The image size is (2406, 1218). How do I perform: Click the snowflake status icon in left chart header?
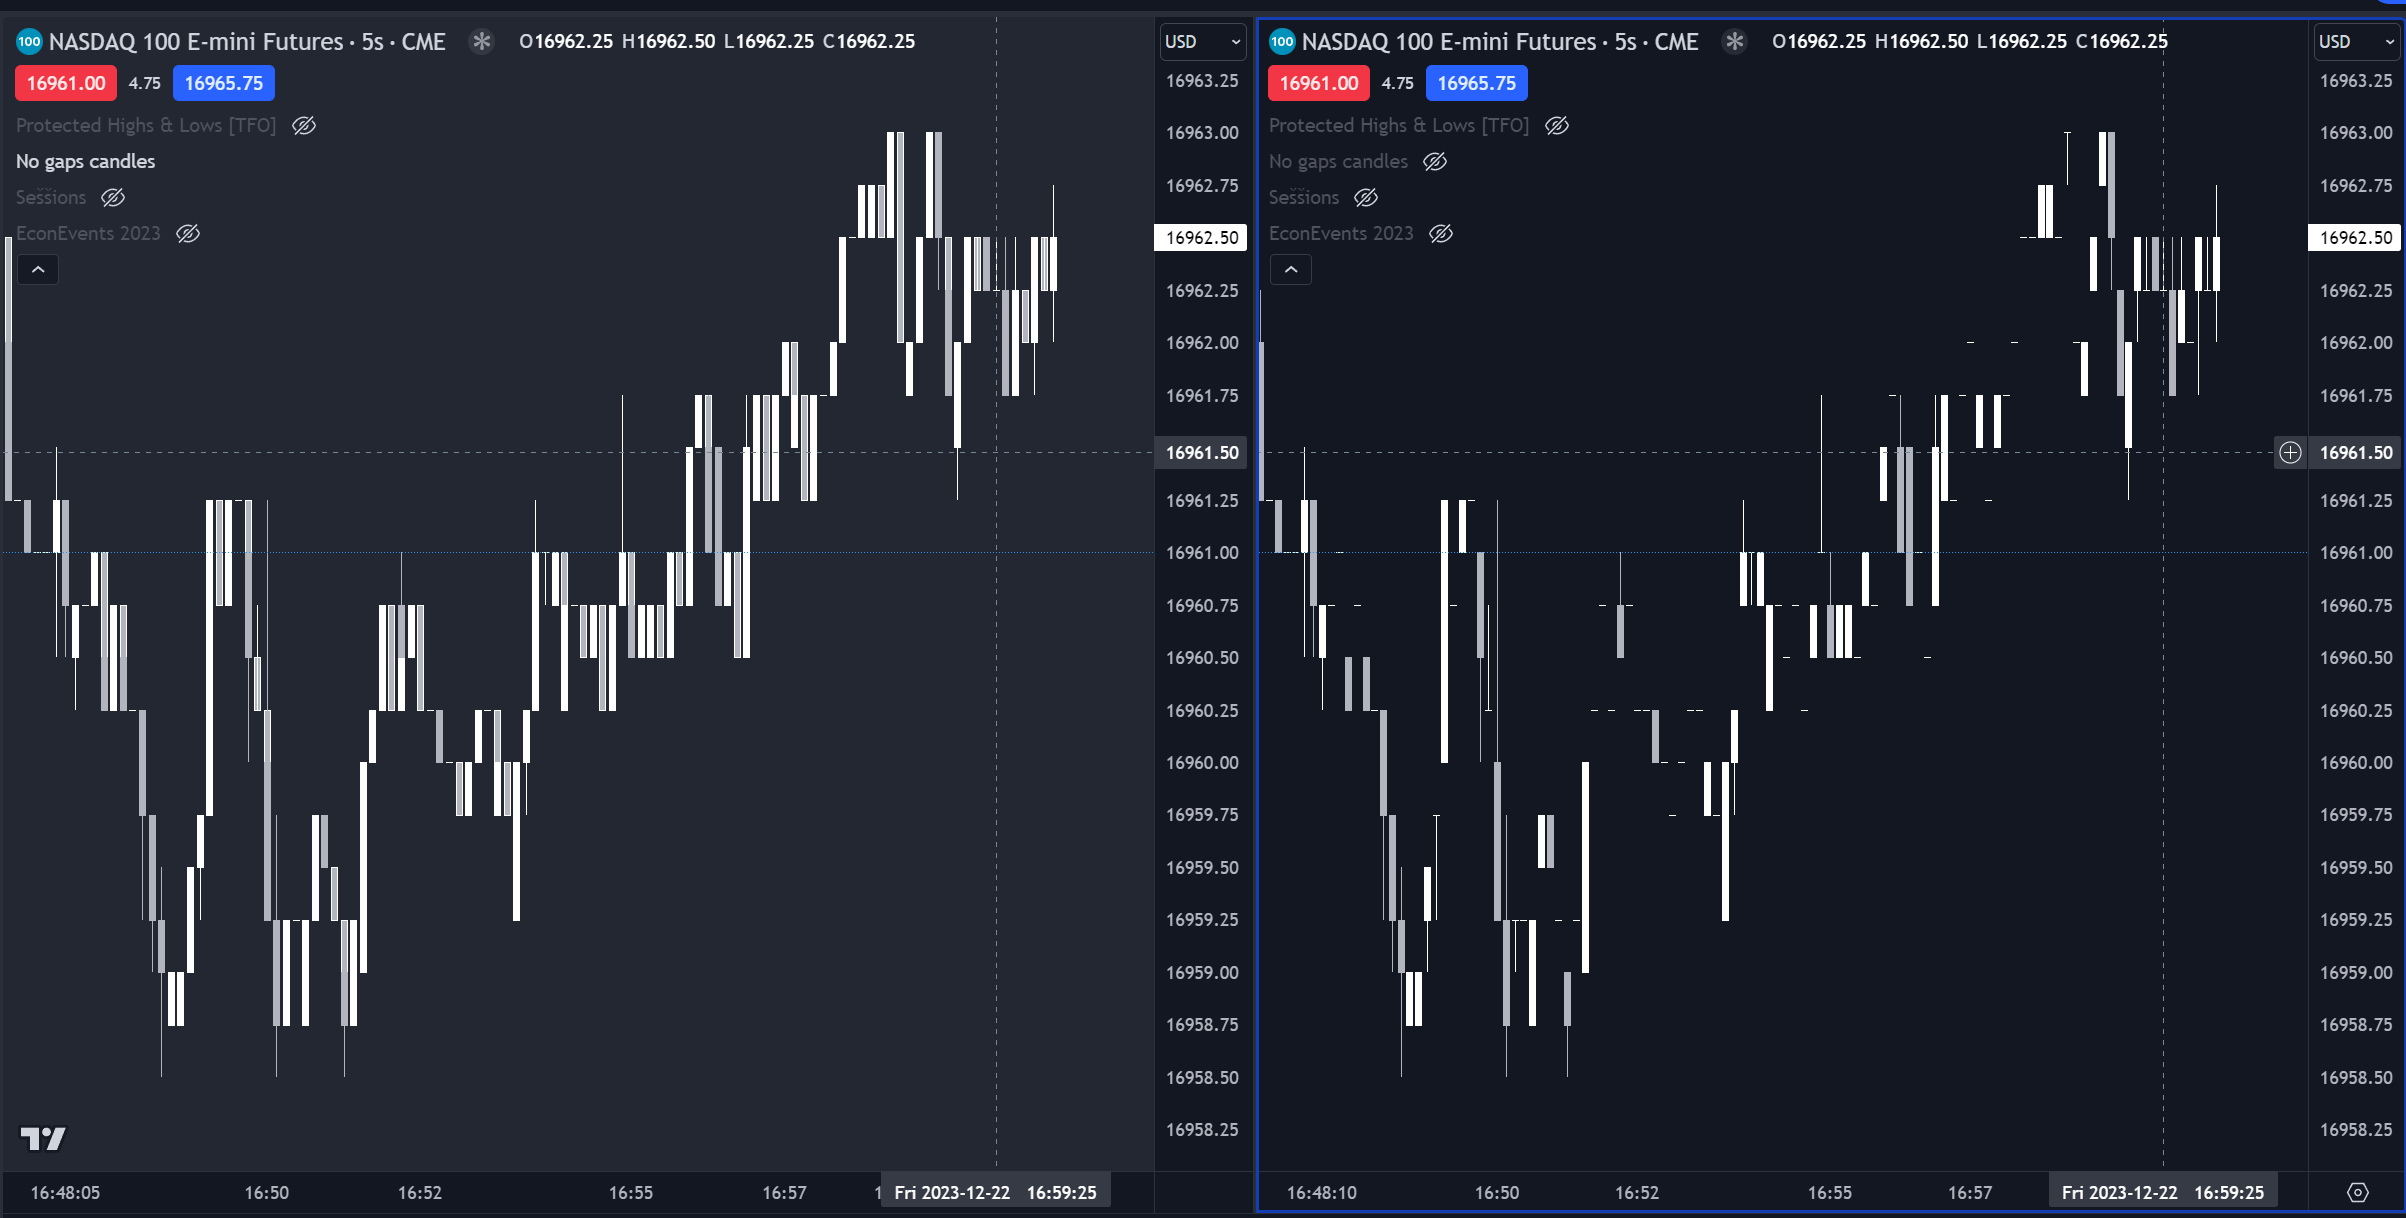coord(482,42)
